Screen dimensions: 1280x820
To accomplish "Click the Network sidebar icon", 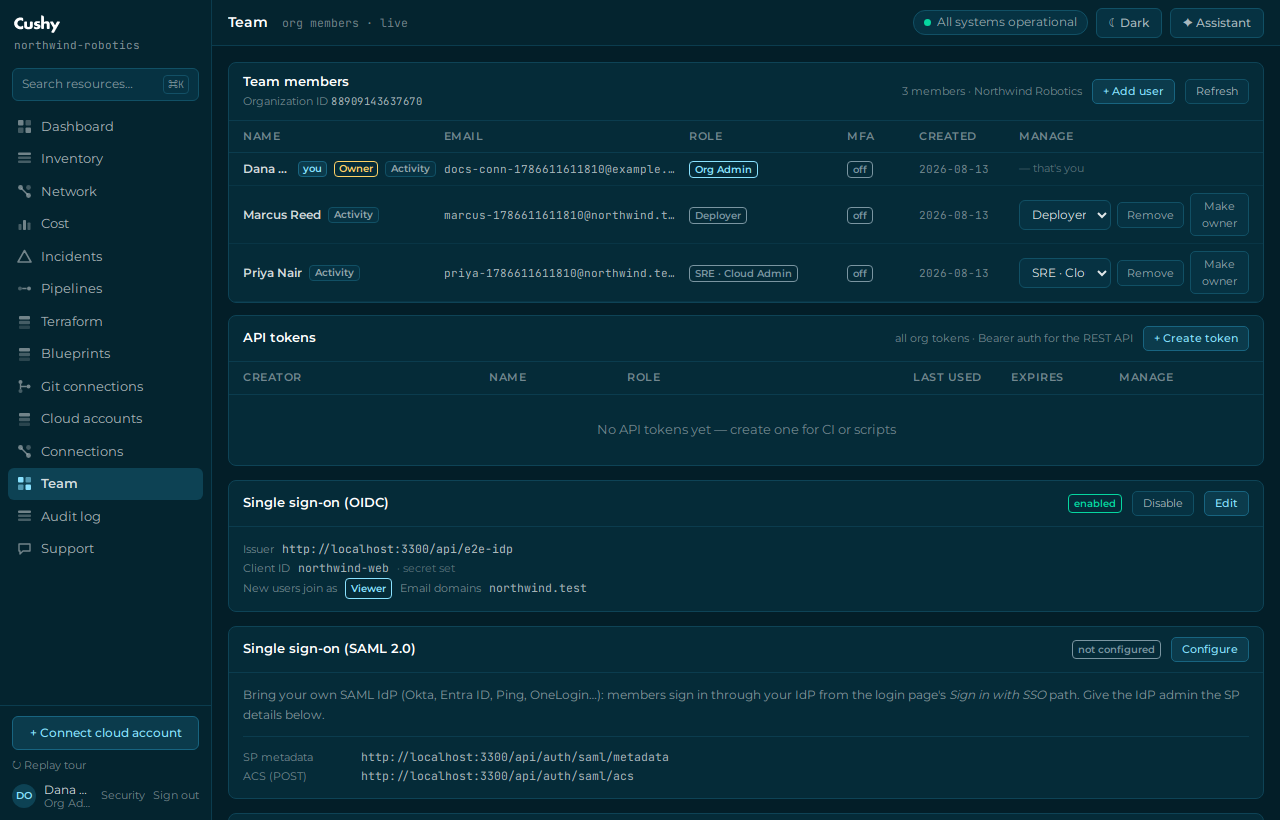I will [24, 191].
